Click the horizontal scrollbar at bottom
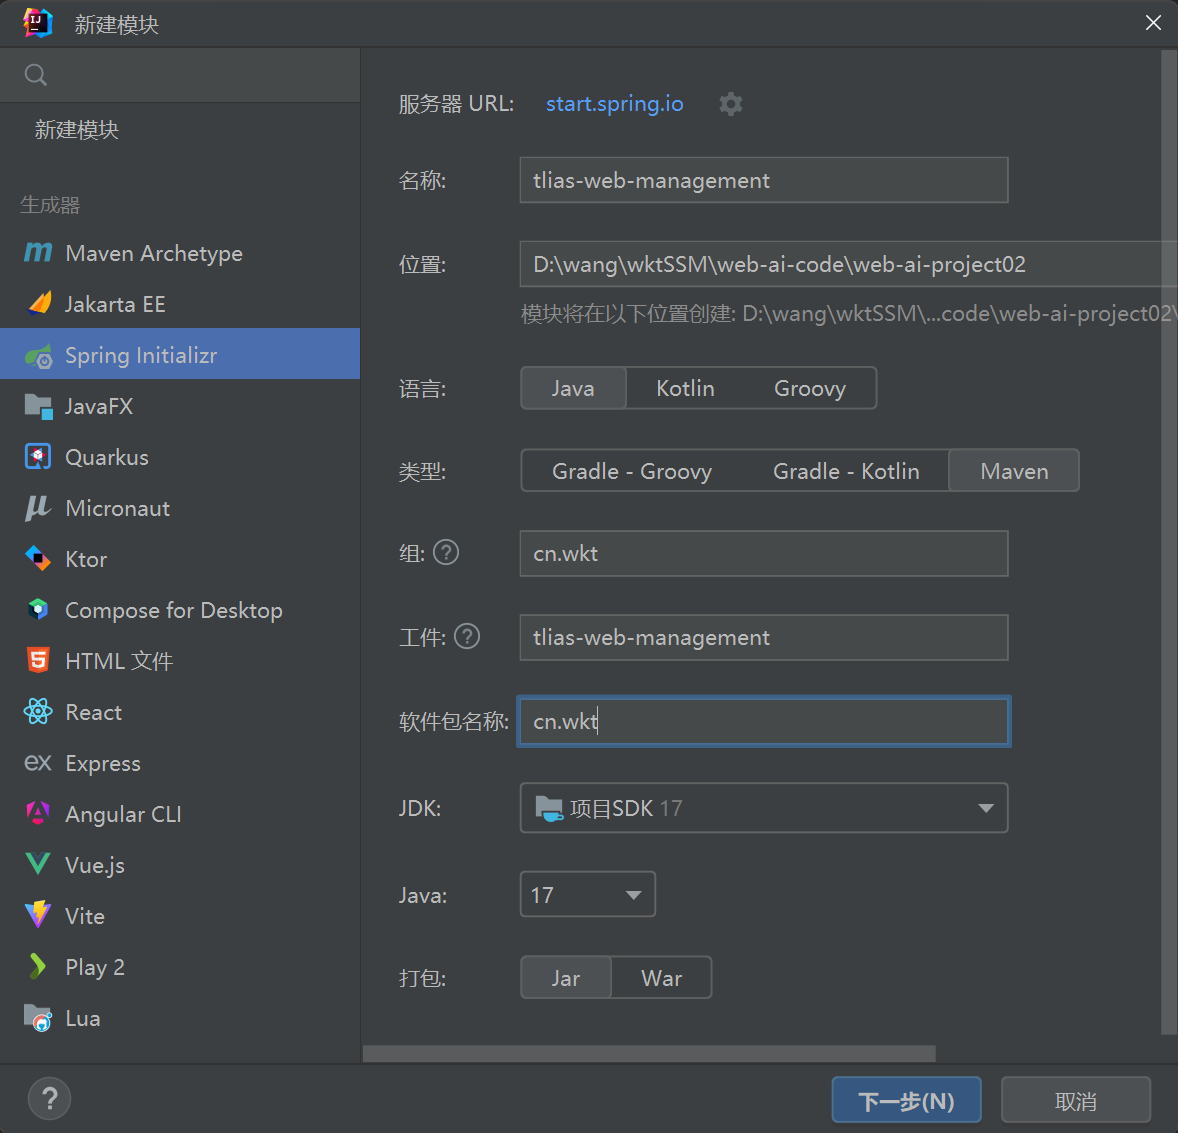Image resolution: width=1178 pixels, height=1133 pixels. pos(648,1053)
